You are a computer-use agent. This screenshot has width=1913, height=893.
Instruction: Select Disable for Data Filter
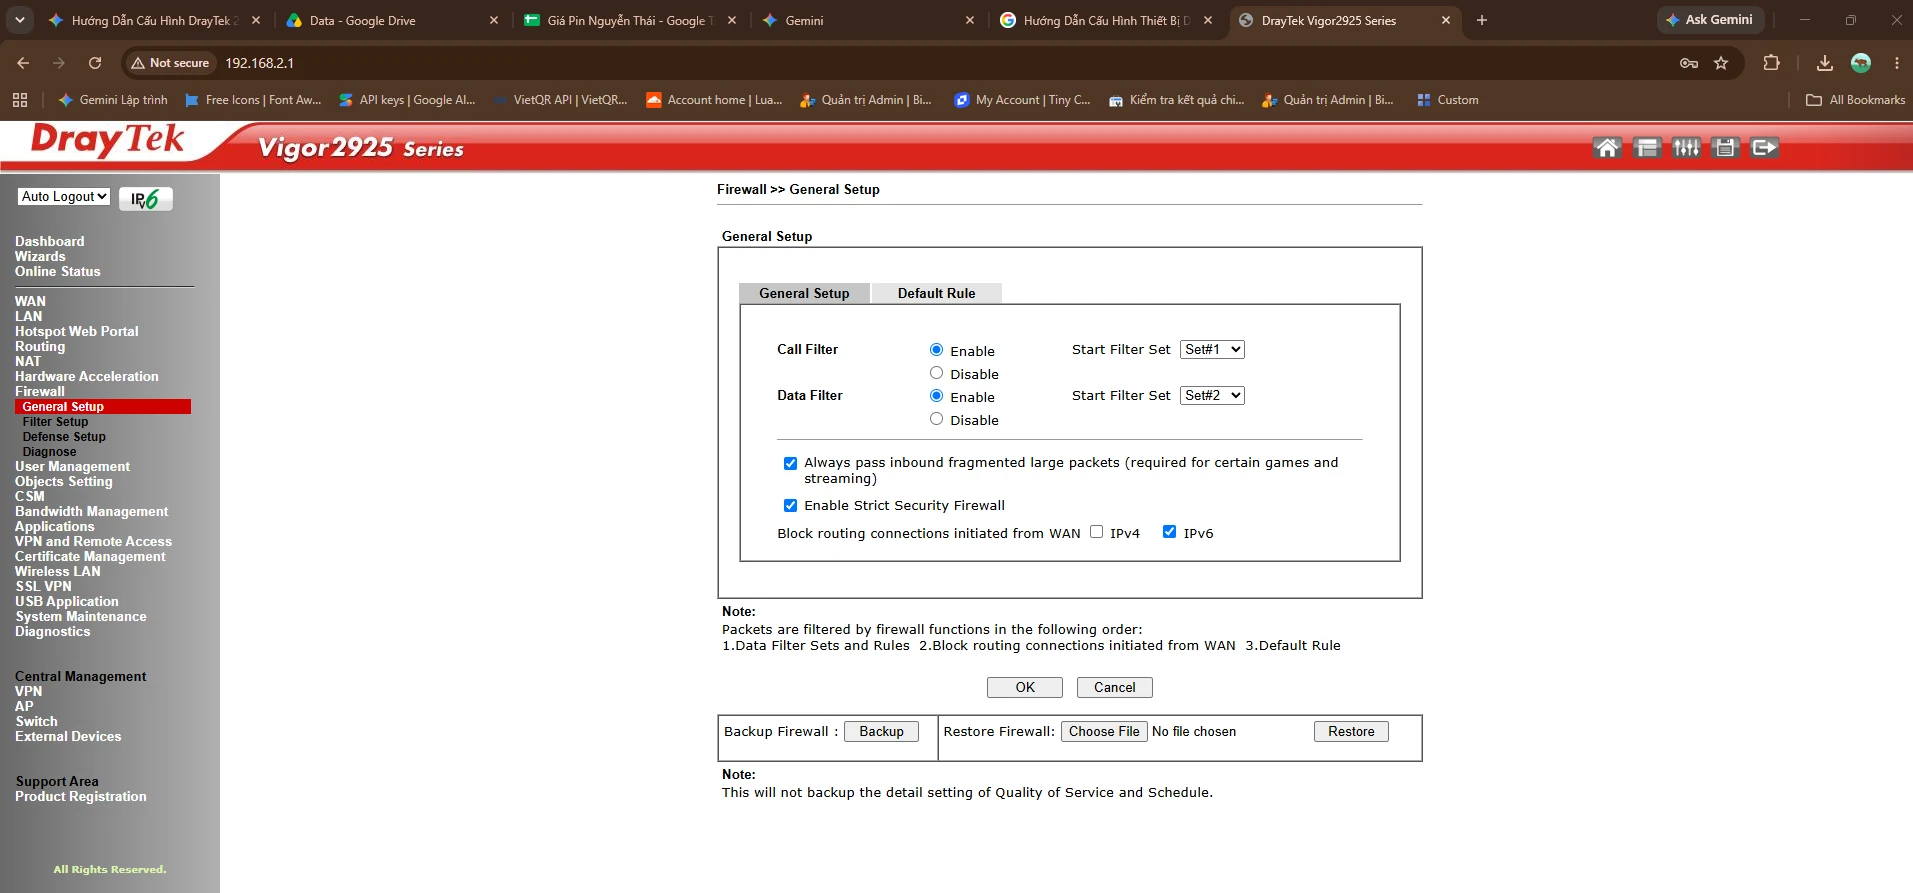tap(937, 419)
